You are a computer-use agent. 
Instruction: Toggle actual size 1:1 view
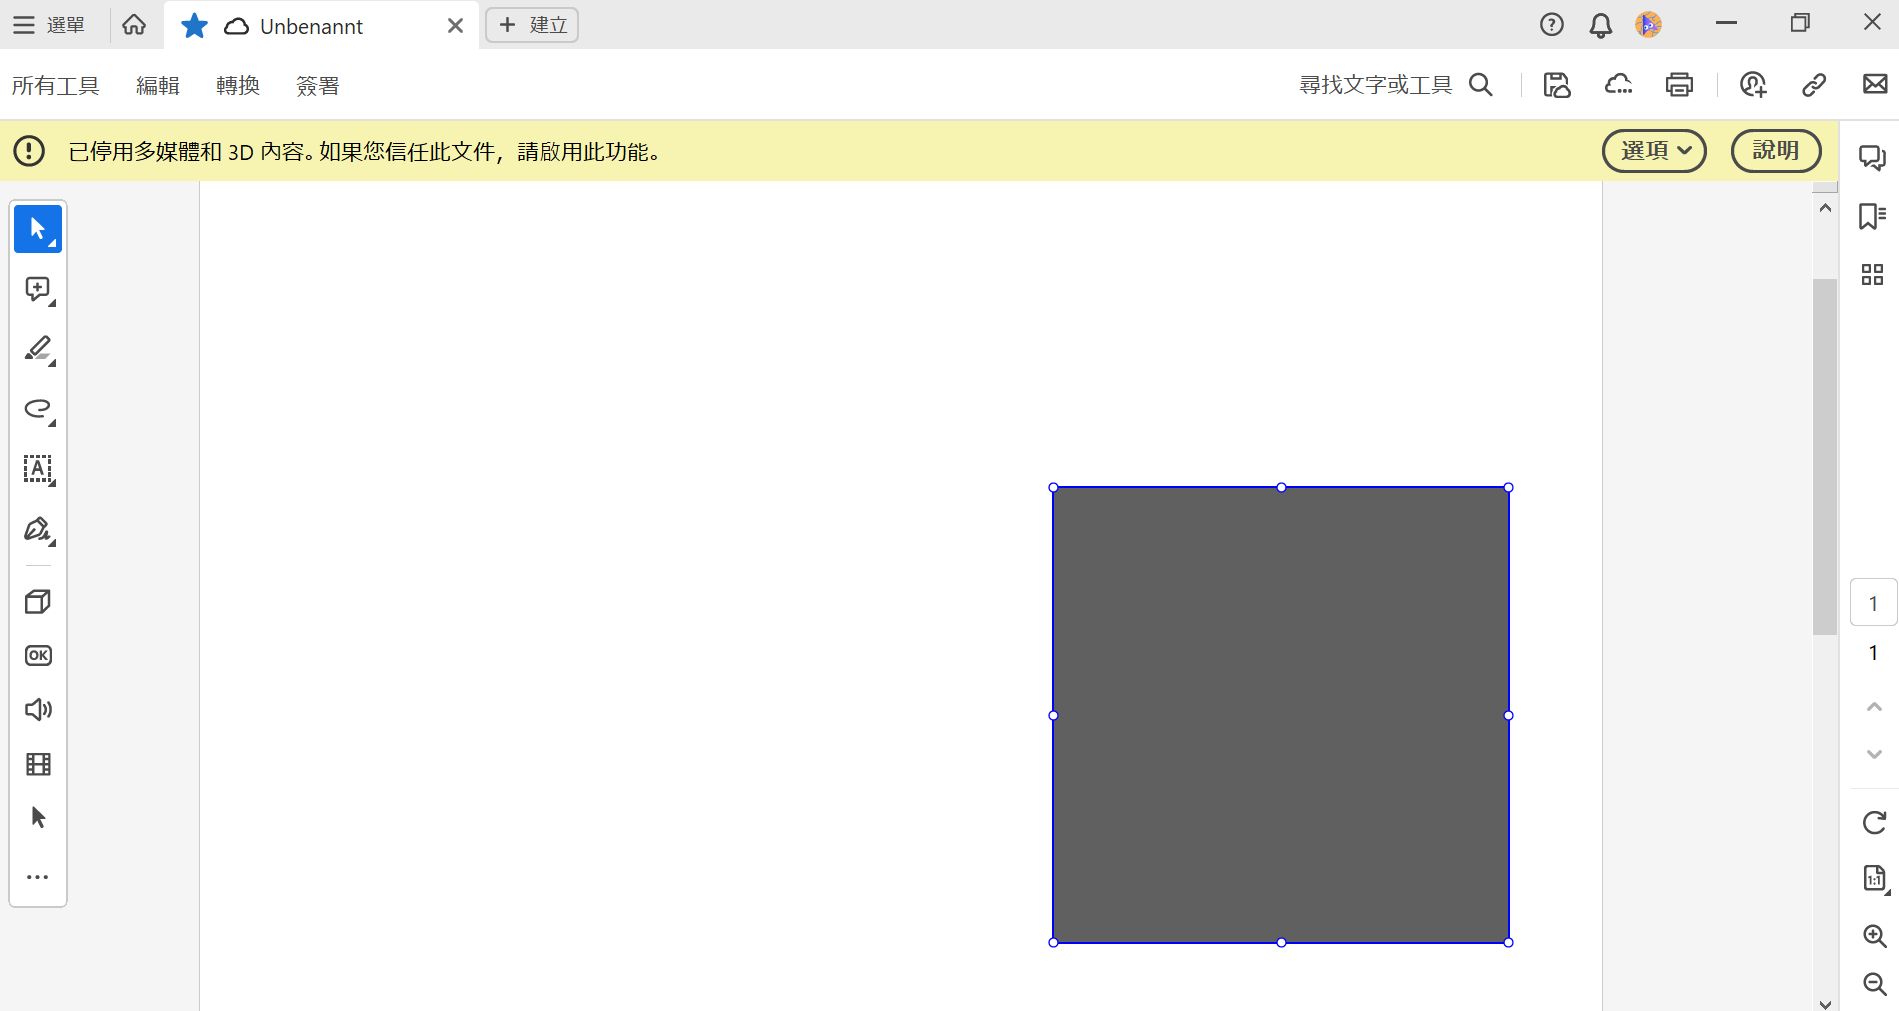coord(1872,878)
